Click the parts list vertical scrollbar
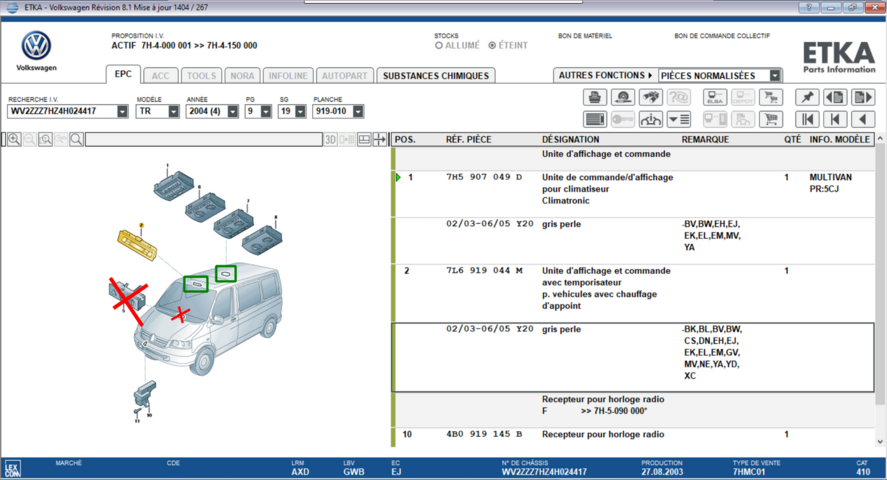 pos(880,274)
